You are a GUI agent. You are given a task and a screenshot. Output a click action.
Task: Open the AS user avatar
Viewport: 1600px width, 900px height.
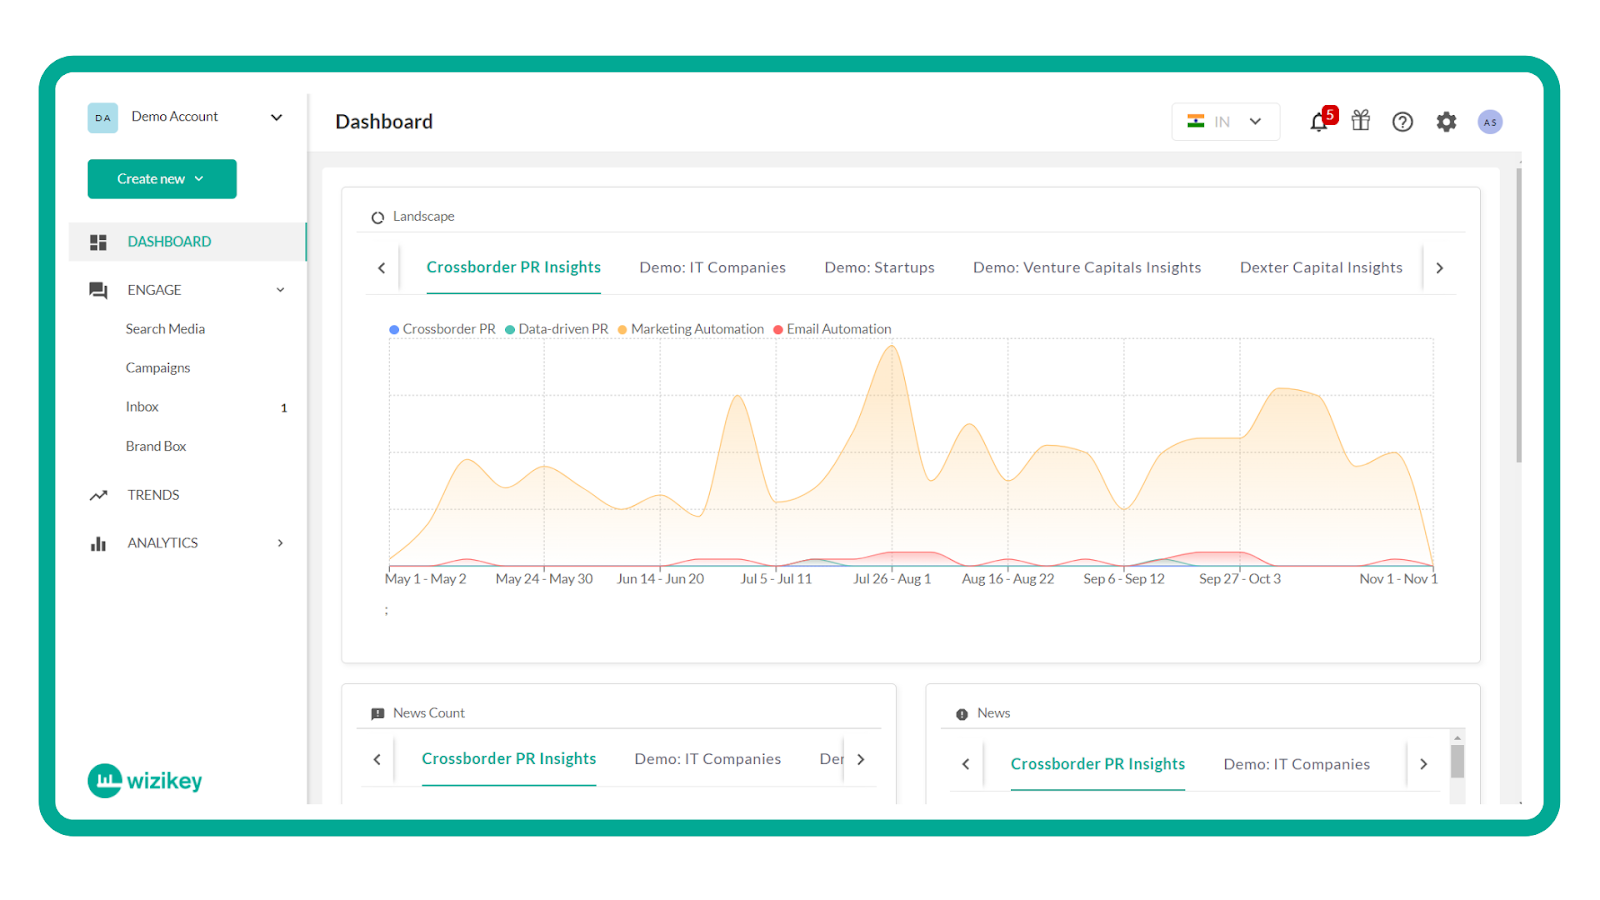coord(1490,122)
